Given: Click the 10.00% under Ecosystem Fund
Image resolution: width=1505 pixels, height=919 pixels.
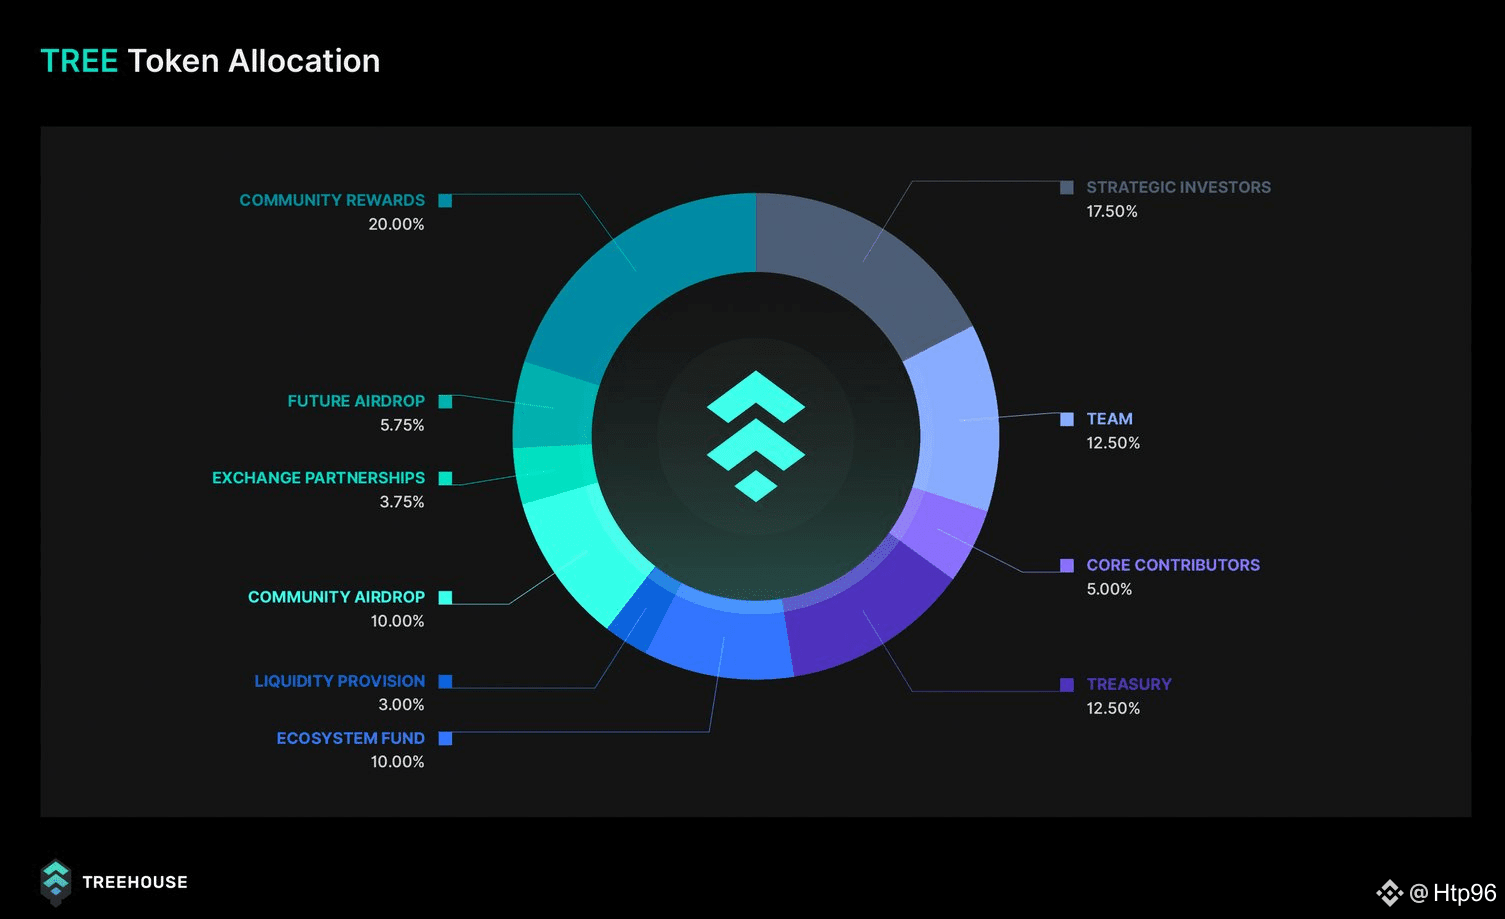Looking at the screenshot, I should (x=397, y=763).
